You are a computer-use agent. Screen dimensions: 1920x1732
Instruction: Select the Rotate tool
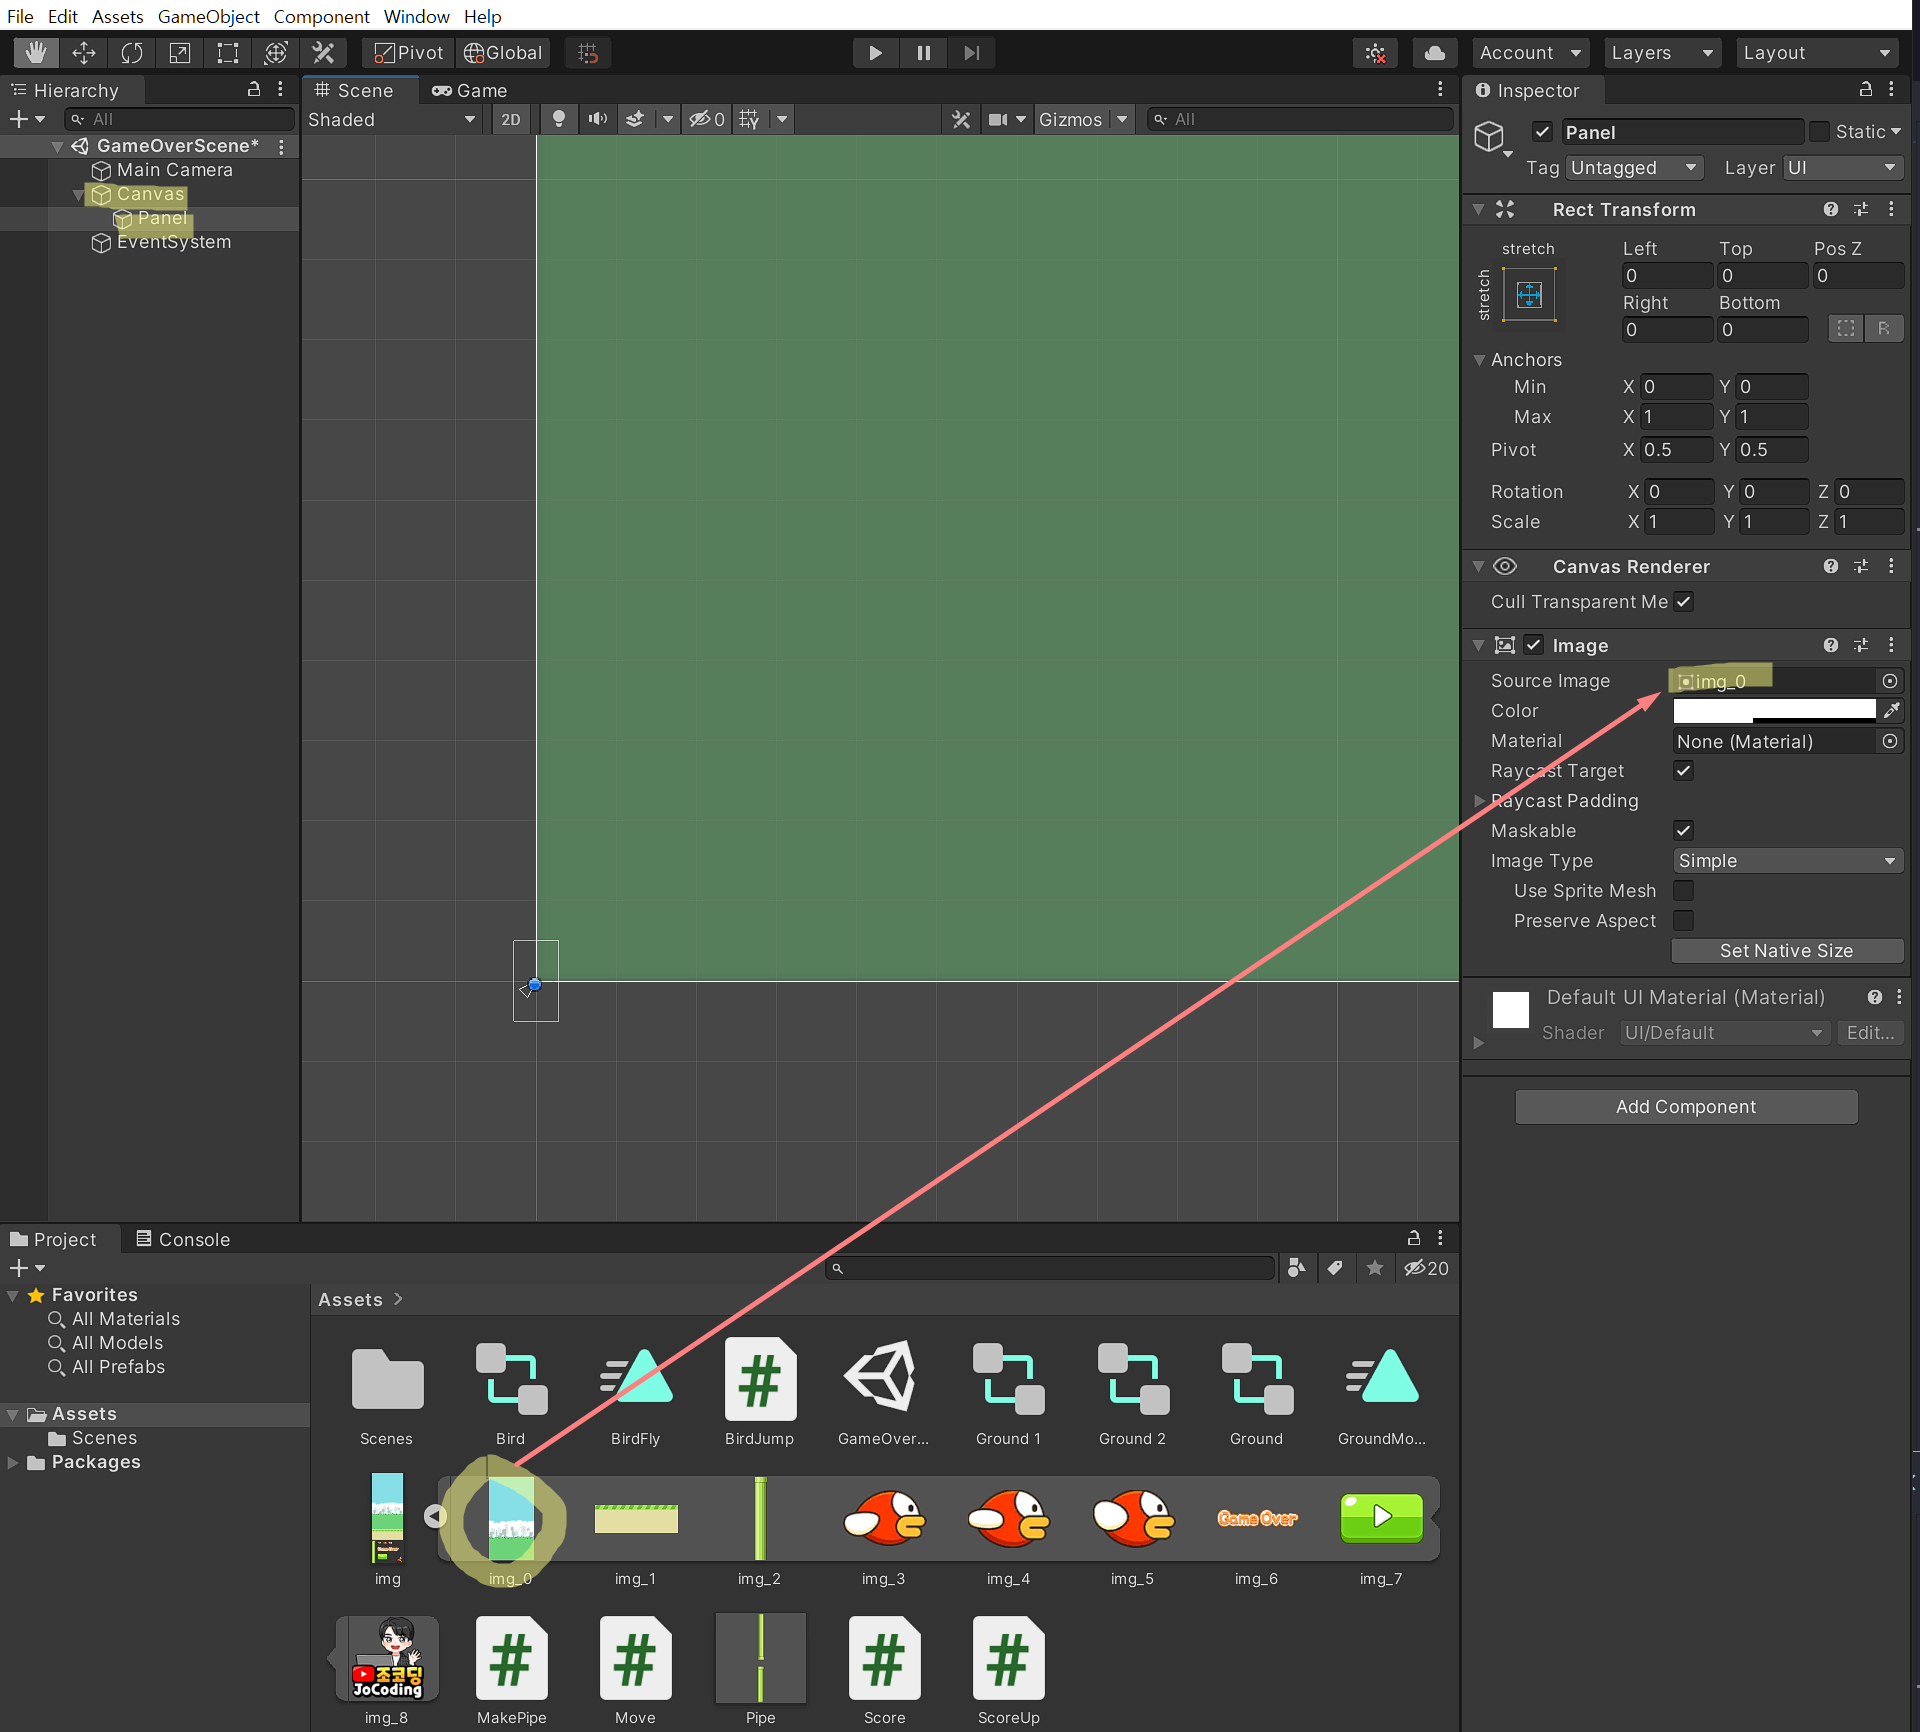[132, 53]
